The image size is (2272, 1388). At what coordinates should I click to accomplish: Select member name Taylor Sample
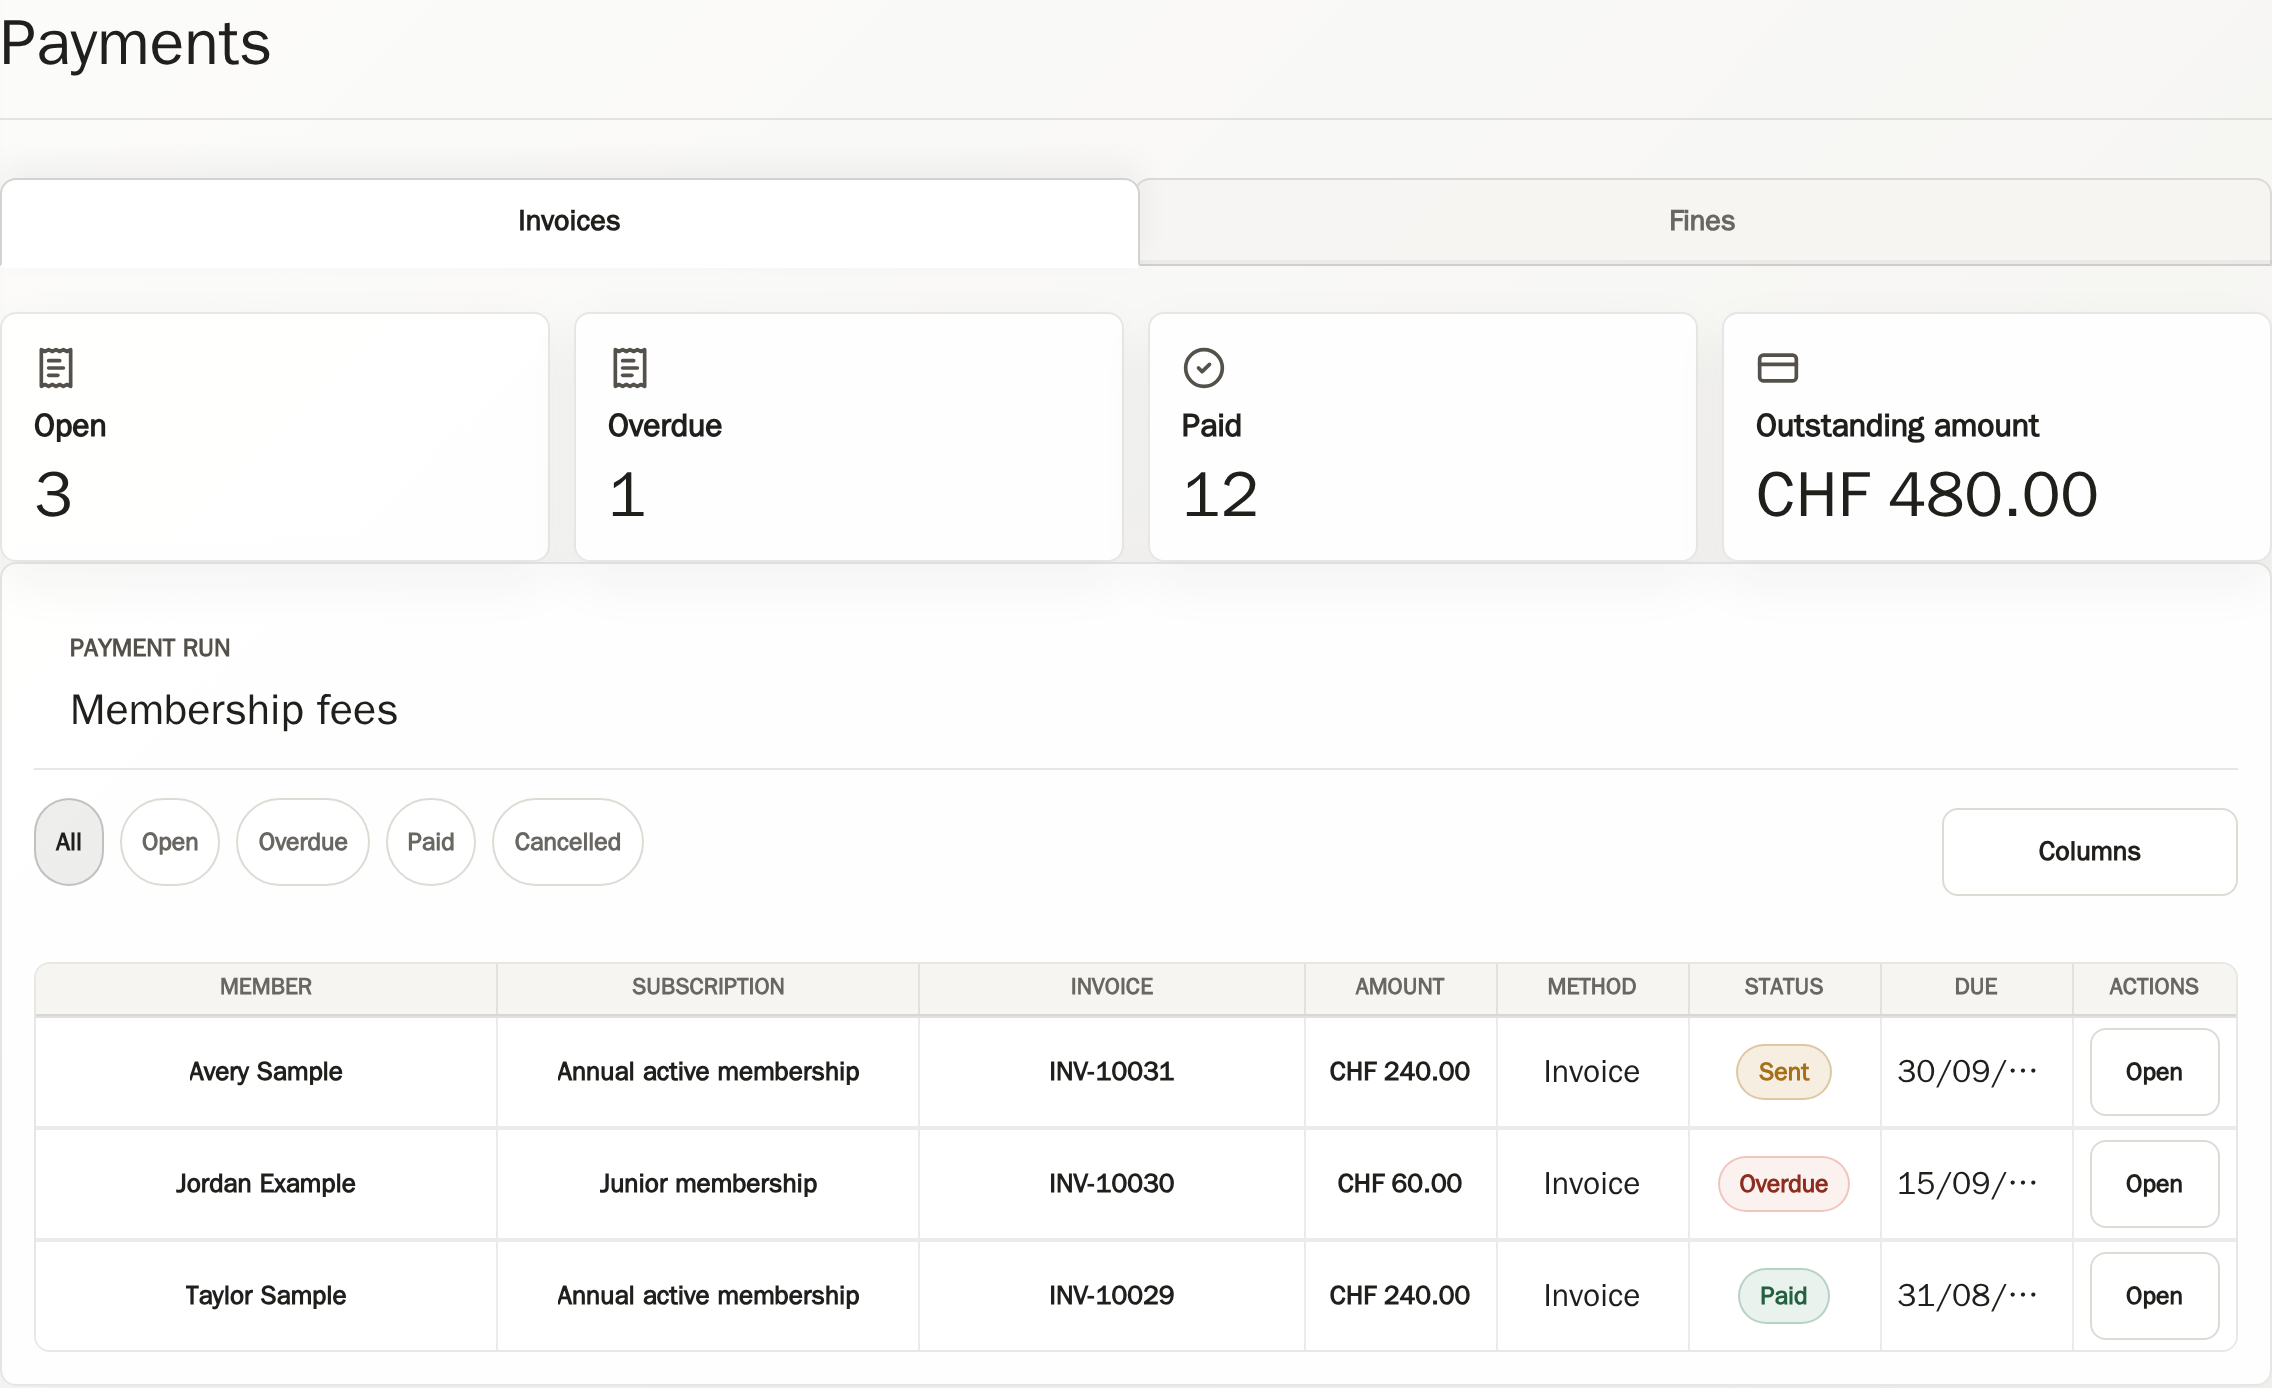(x=266, y=1296)
